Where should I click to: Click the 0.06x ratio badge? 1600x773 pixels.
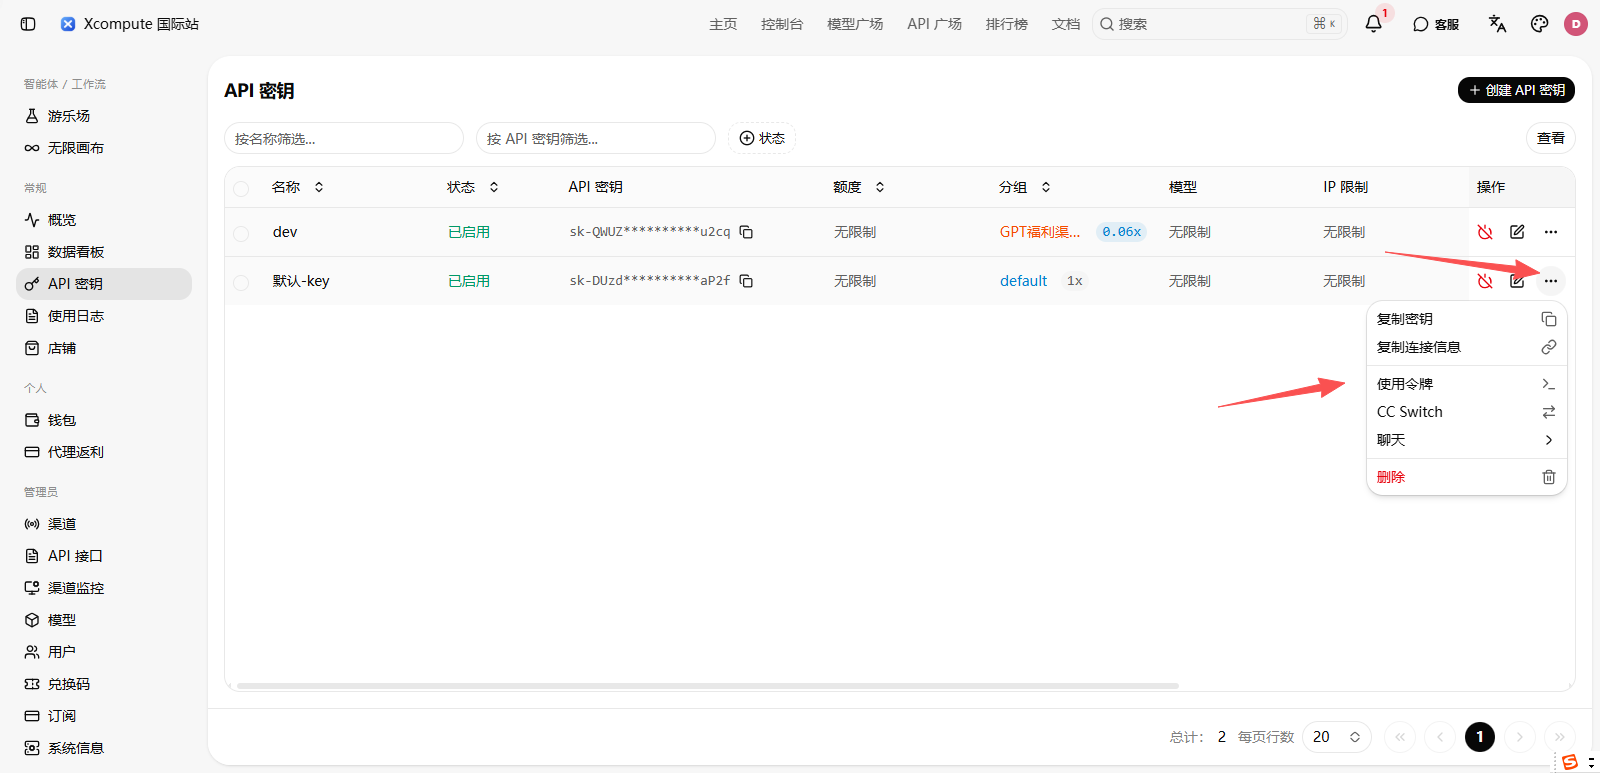click(x=1121, y=232)
